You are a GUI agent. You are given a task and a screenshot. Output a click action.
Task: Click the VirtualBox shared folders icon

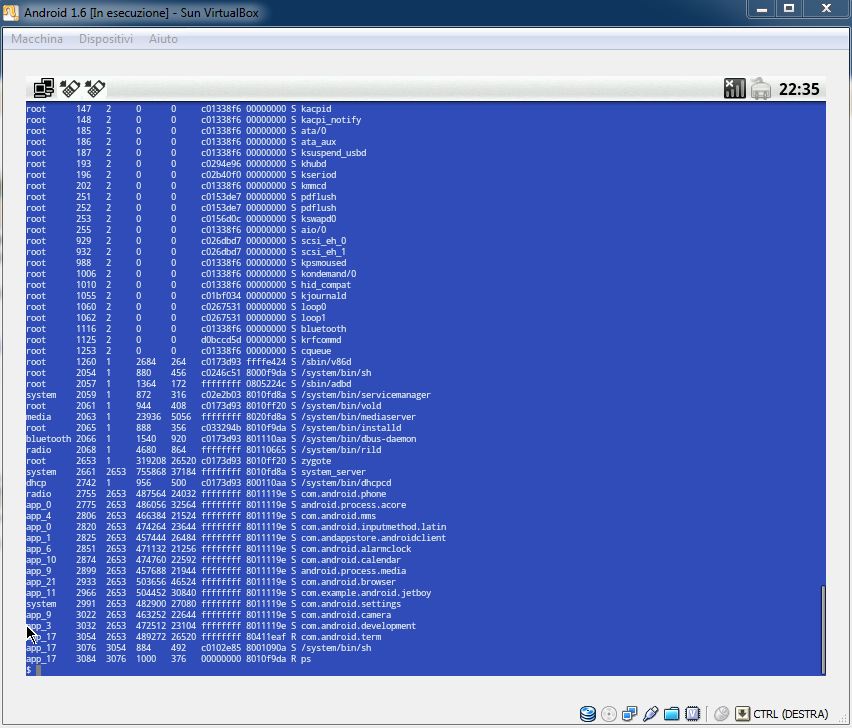pyautogui.click(x=672, y=713)
